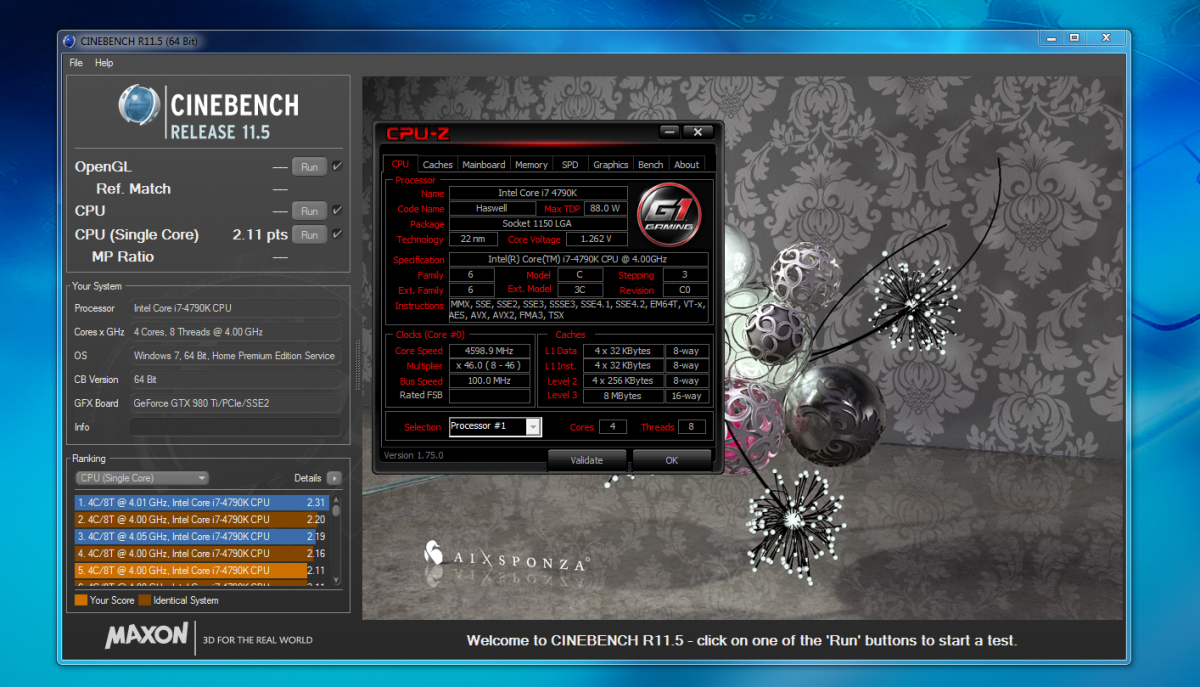Viewport: 1200px width, 687px height.
Task: Open the Mainboard tab in CPU-Z
Action: click(x=484, y=164)
